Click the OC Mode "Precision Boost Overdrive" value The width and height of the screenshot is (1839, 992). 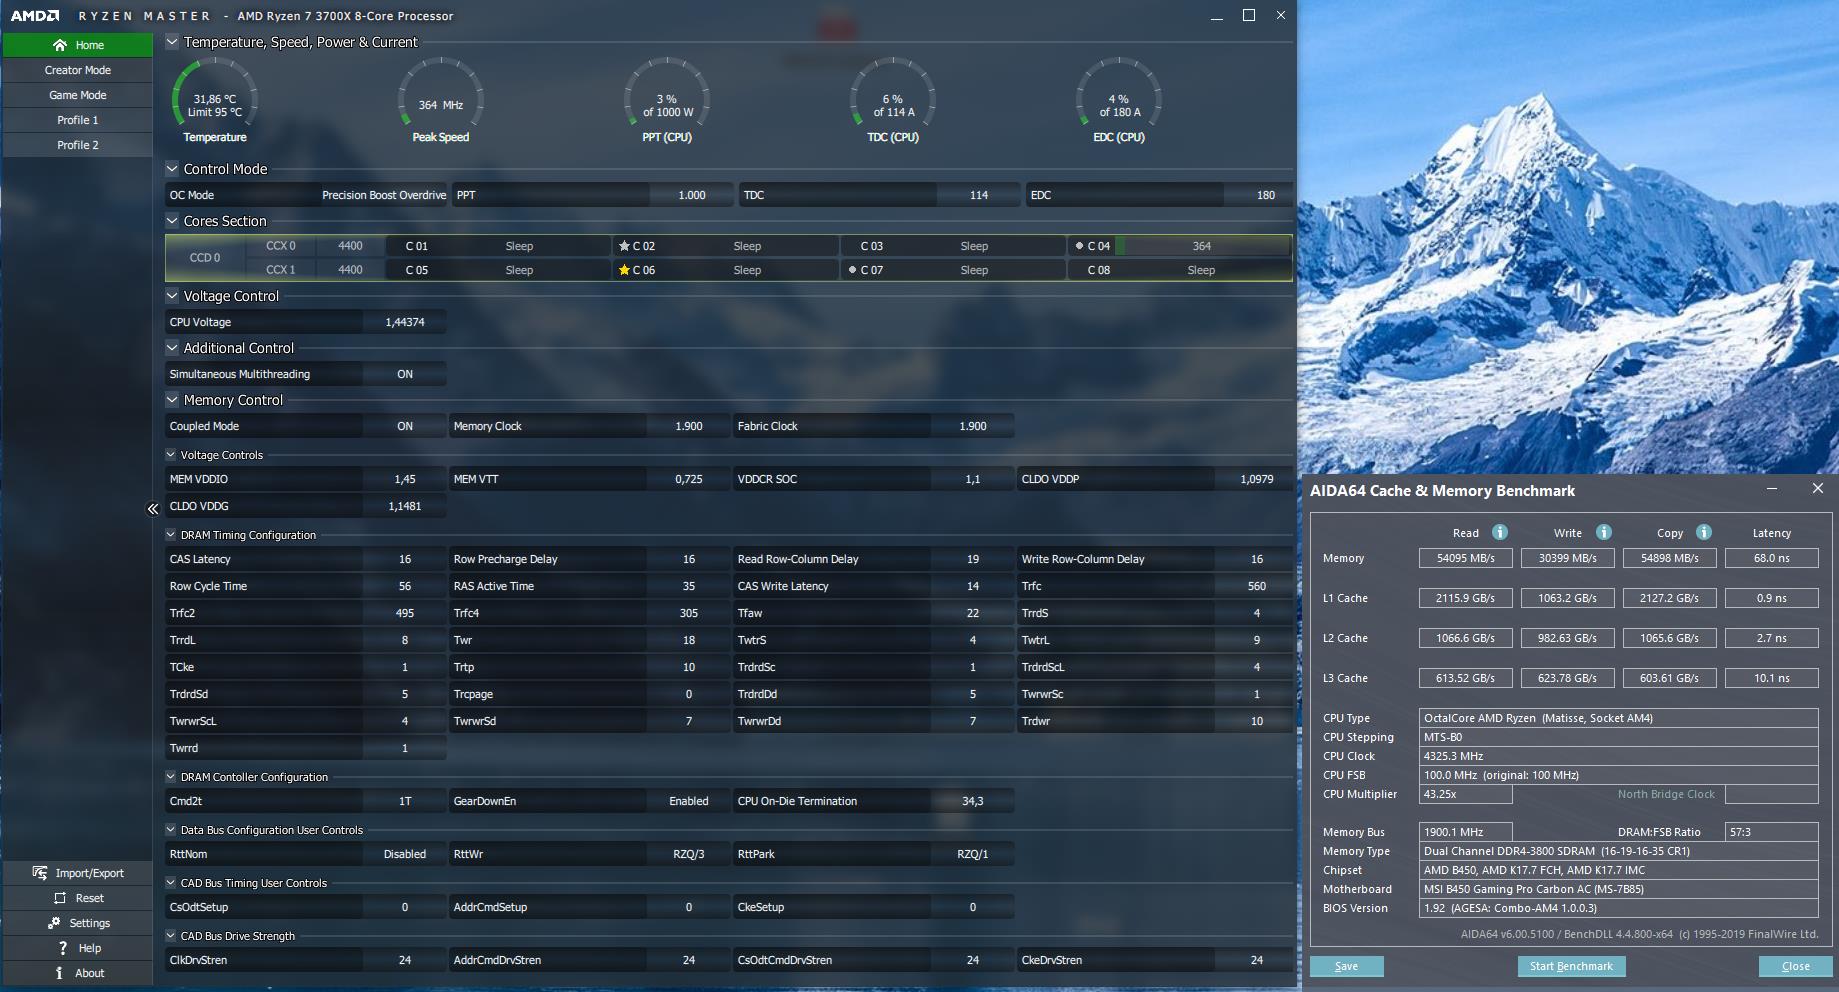click(384, 195)
